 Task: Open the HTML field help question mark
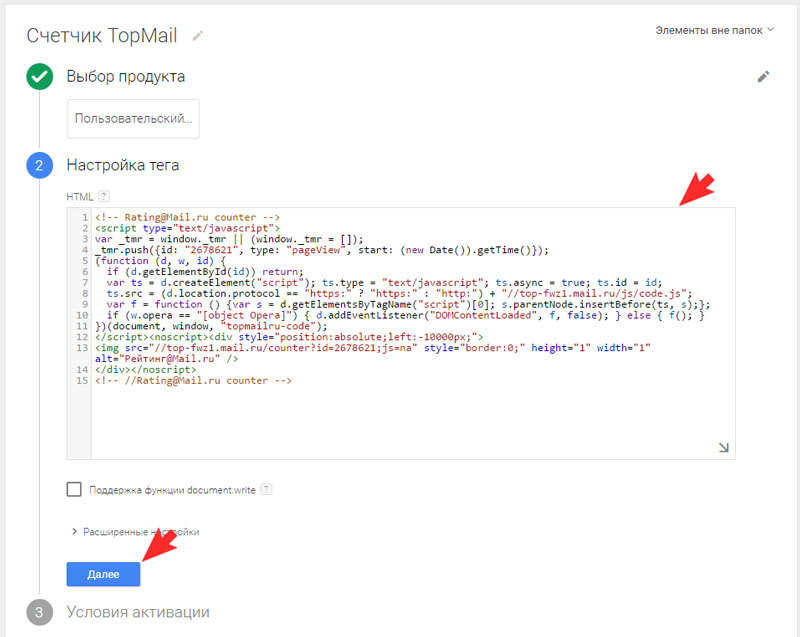pos(104,196)
